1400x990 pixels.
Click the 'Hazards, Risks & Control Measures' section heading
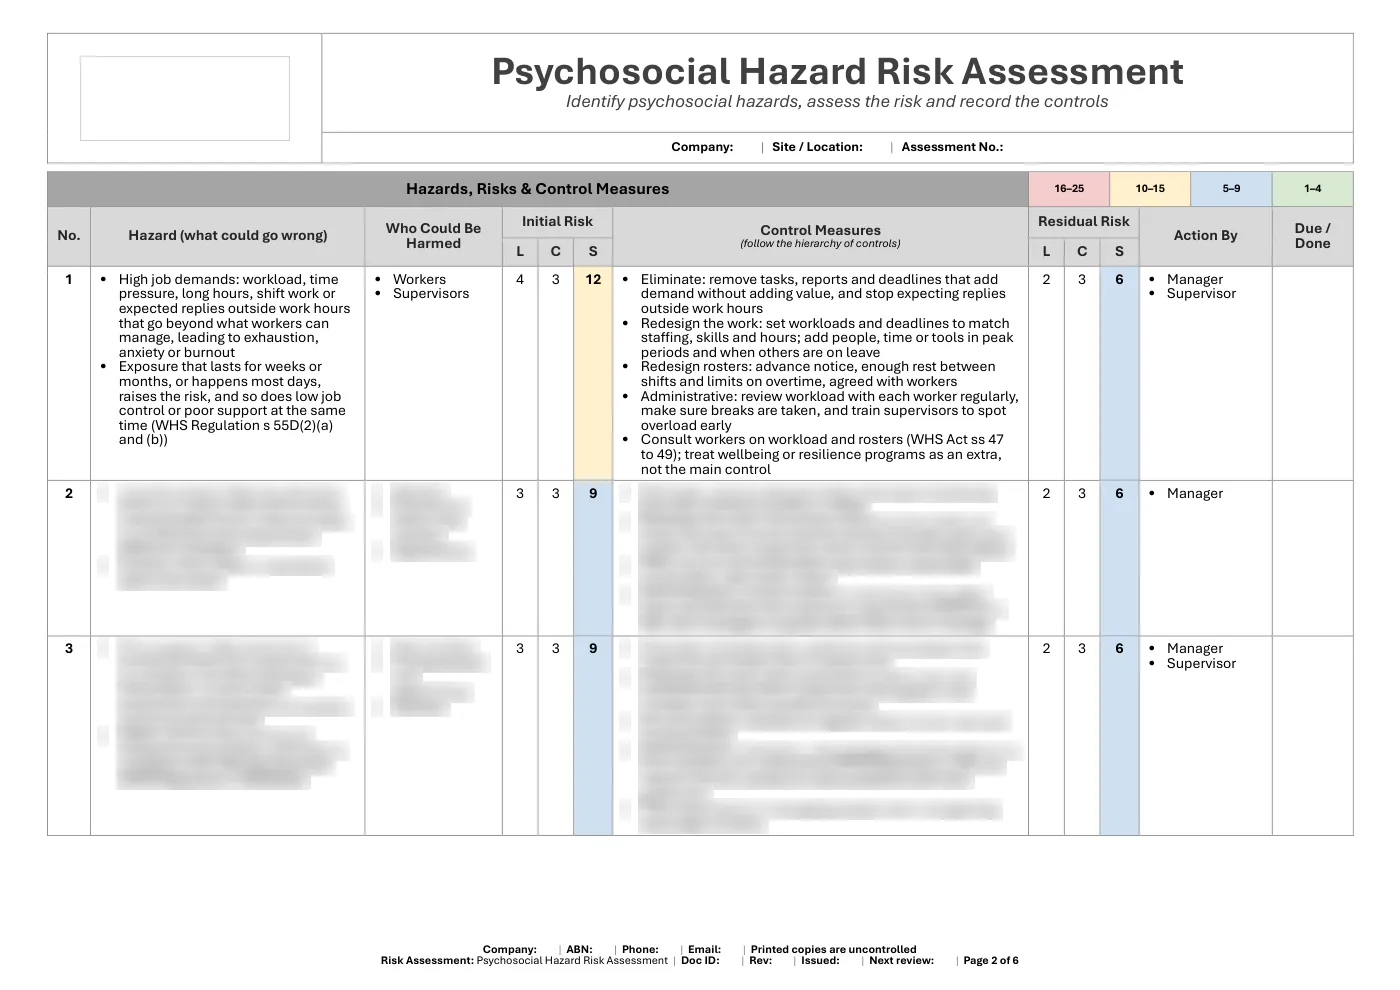[x=537, y=189]
